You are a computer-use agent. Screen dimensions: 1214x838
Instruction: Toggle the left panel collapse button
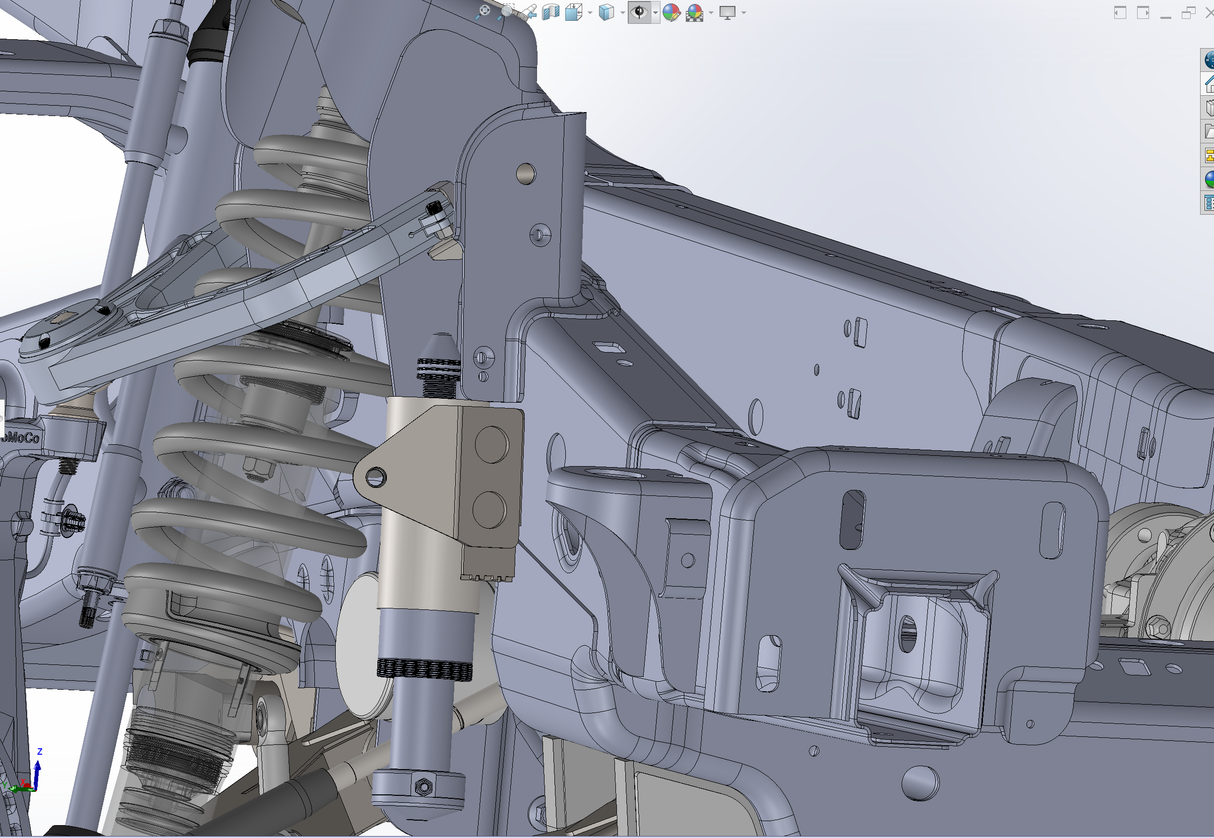click(x=1119, y=12)
